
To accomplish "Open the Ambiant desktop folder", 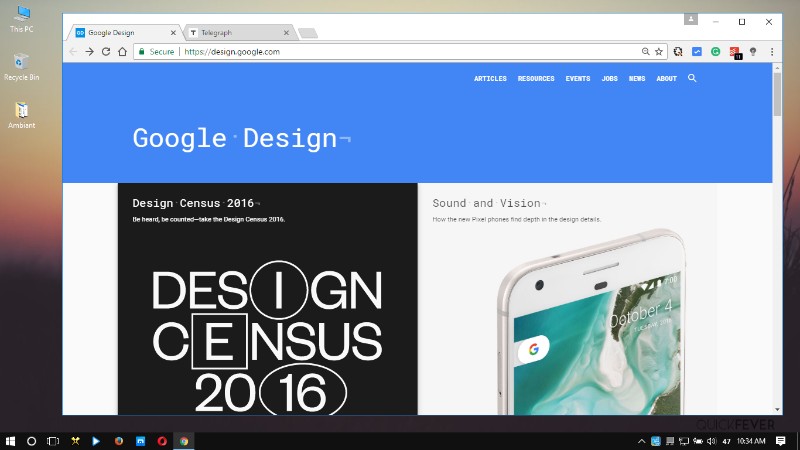I will [x=21, y=115].
